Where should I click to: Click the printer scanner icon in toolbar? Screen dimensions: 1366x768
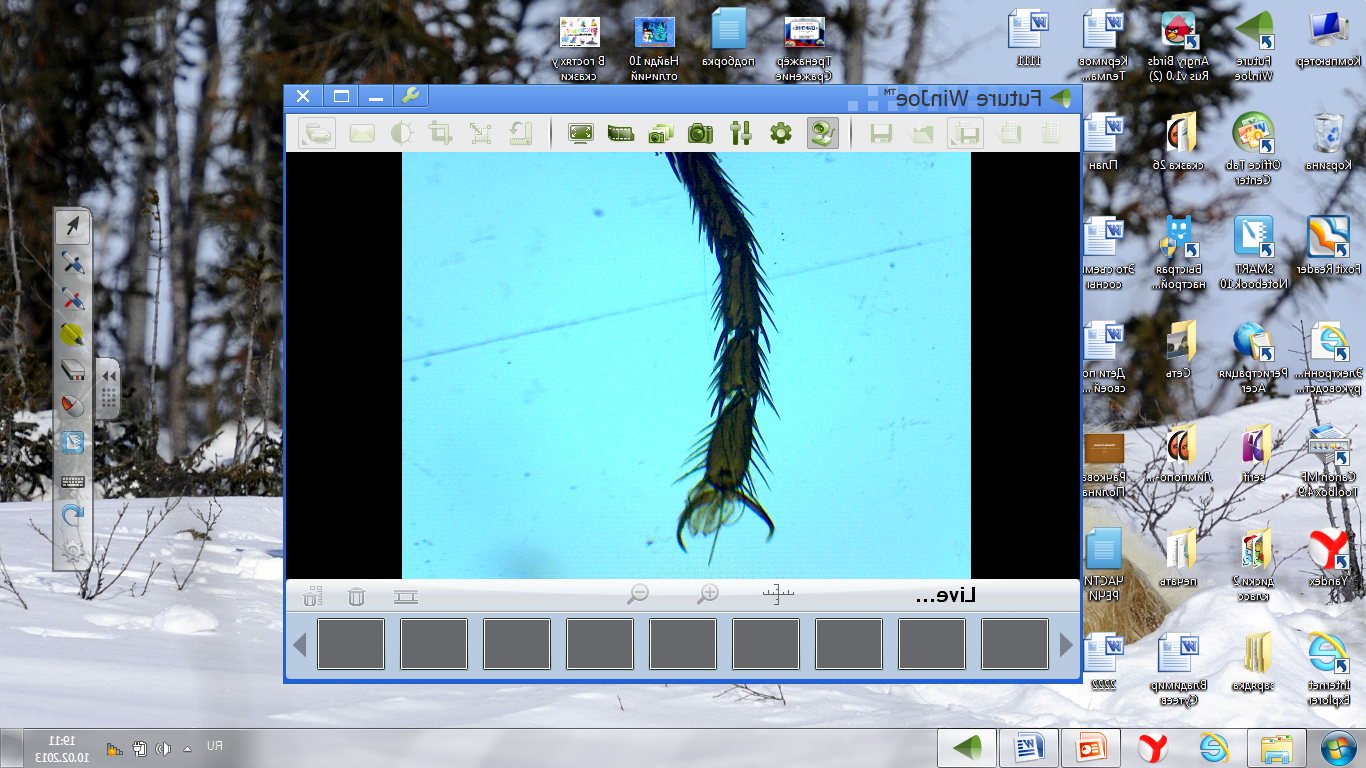[317, 133]
